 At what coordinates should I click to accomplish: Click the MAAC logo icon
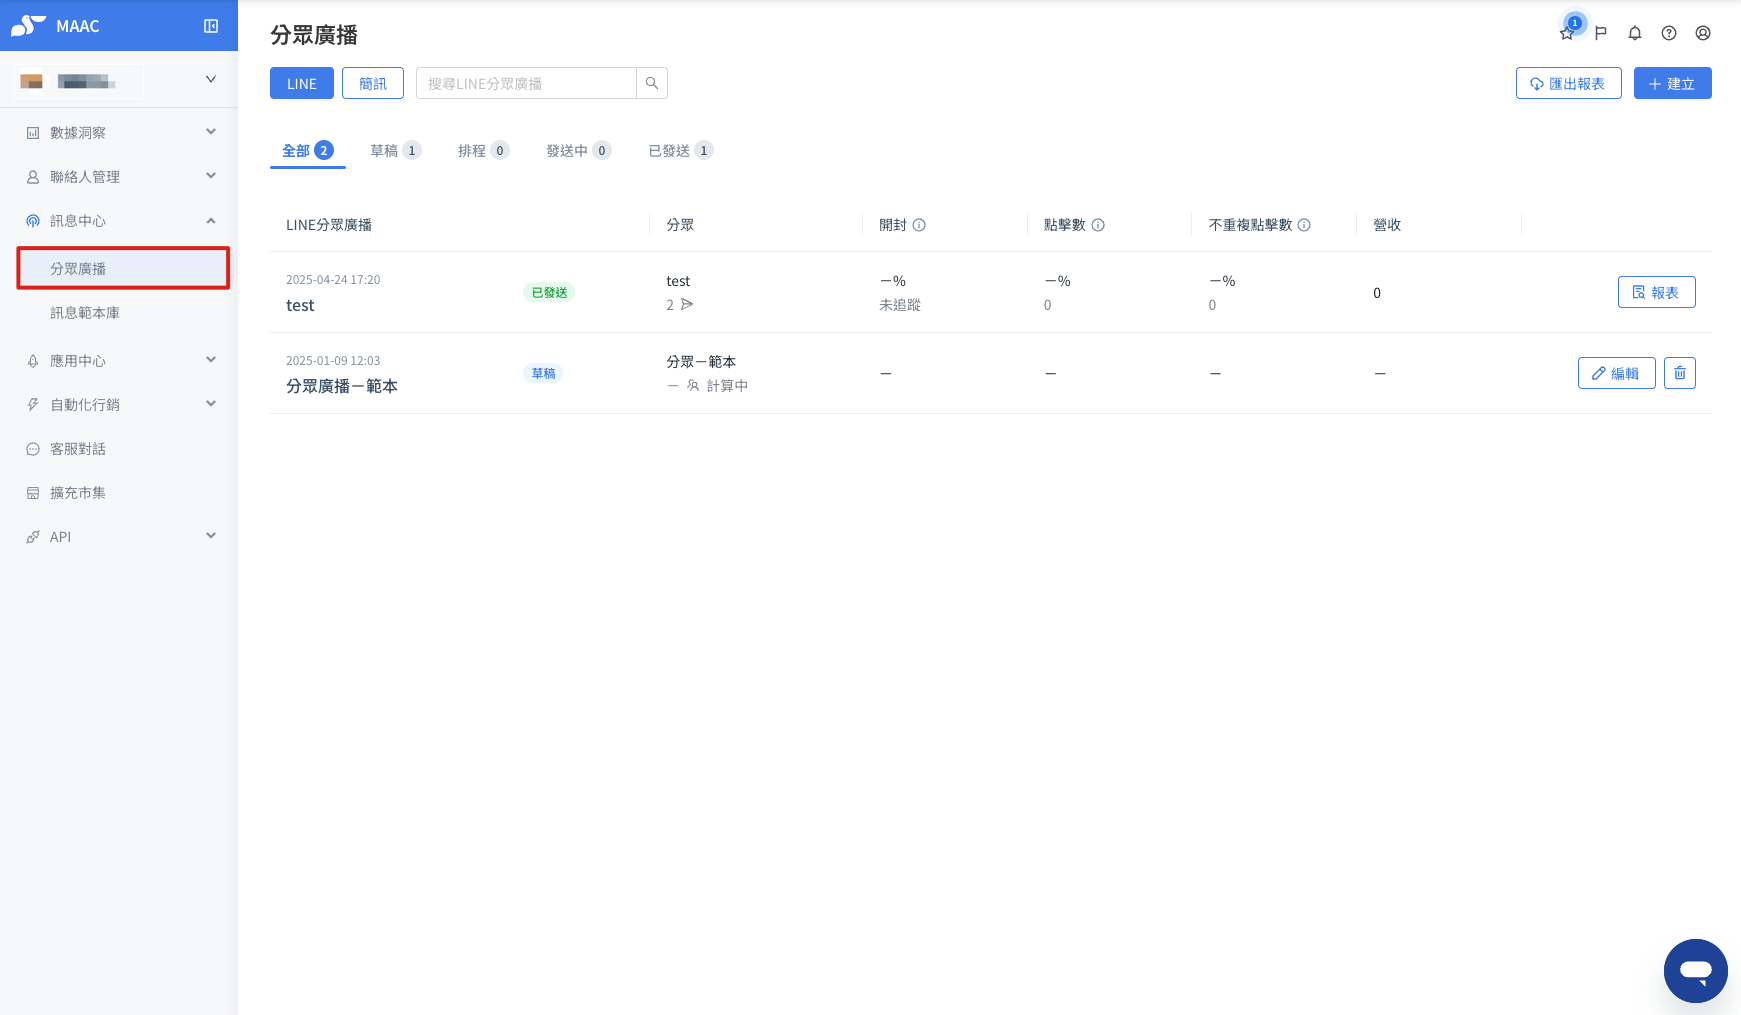pos(28,26)
